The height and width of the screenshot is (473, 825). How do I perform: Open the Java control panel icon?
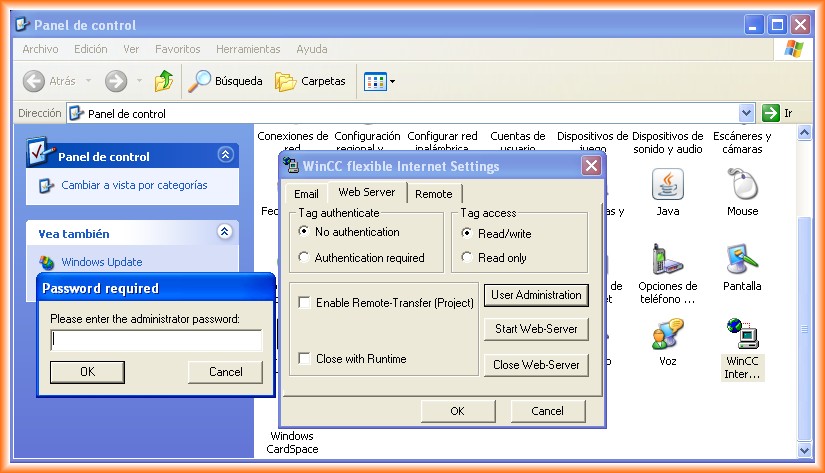pyautogui.click(x=667, y=185)
